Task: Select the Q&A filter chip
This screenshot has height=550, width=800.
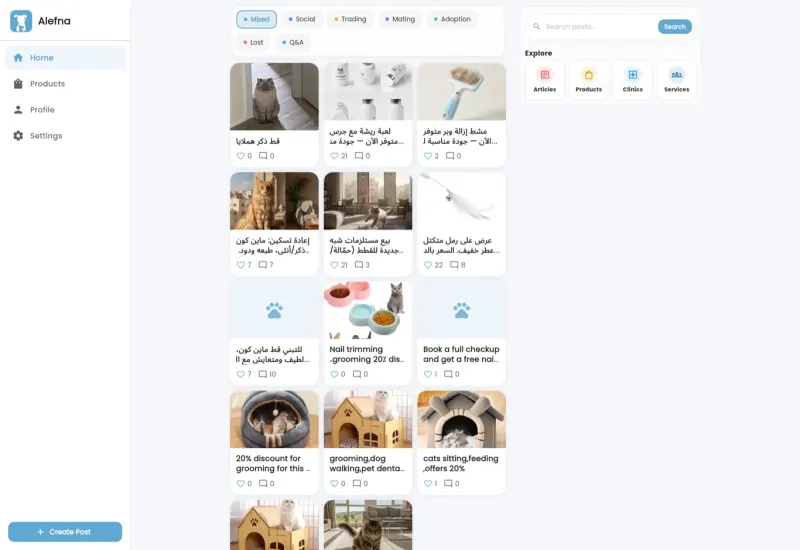Action: pos(293,42)
